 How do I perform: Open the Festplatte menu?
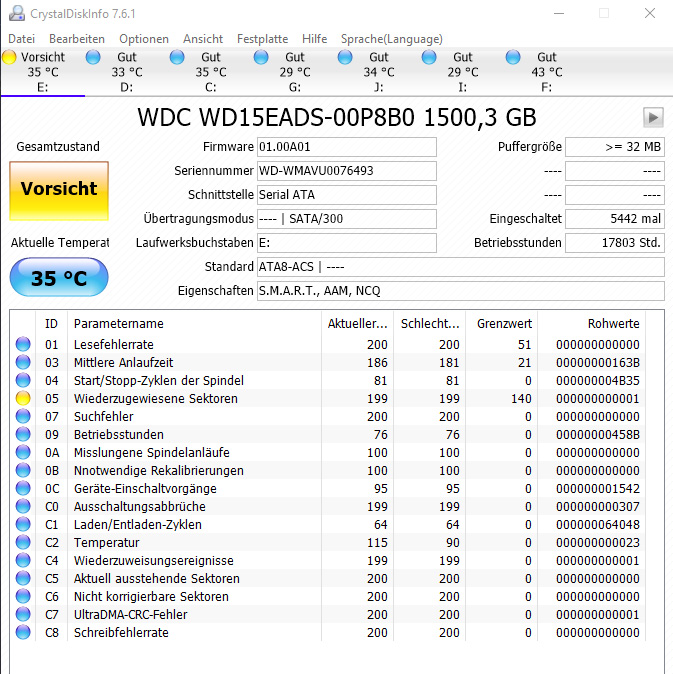point(263,39)
